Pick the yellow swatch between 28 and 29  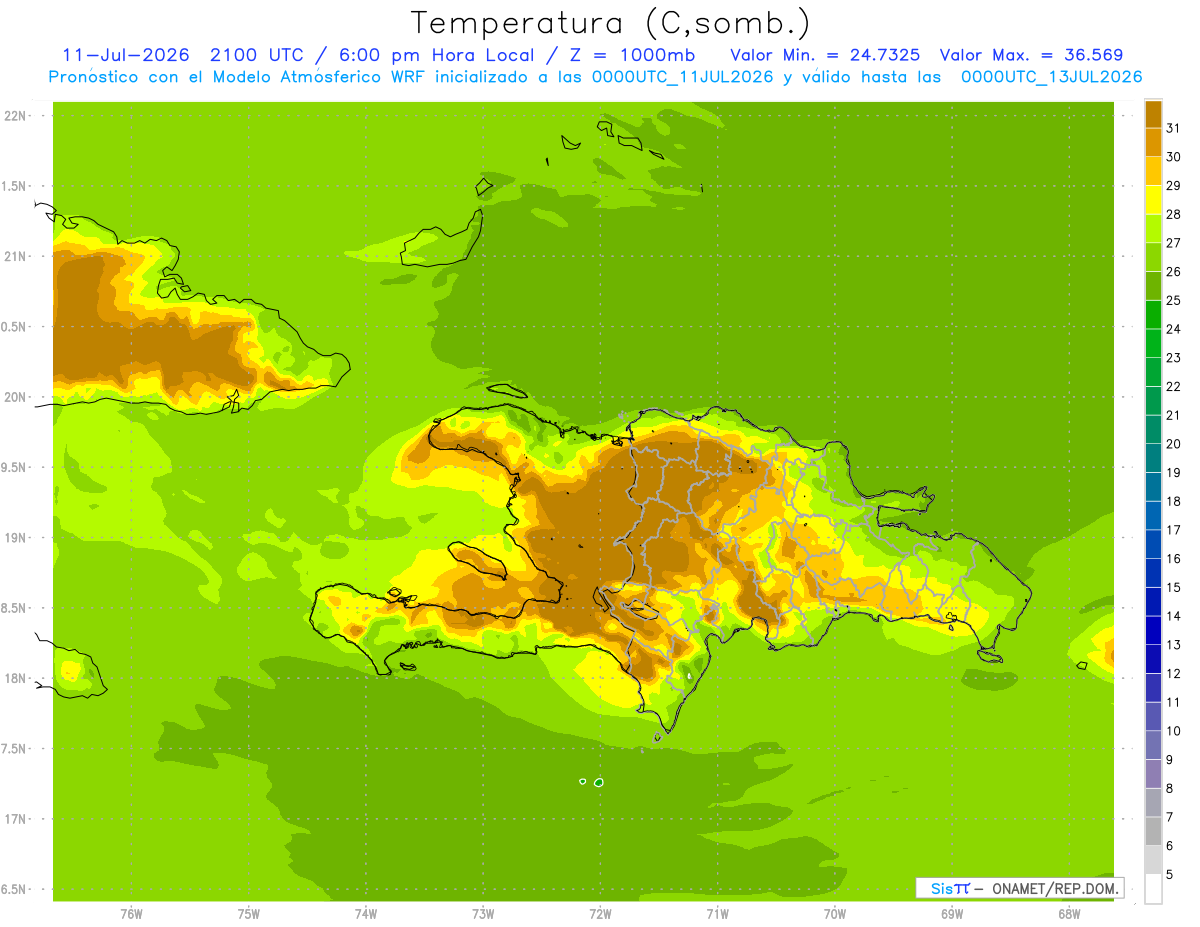[1153, 200]
